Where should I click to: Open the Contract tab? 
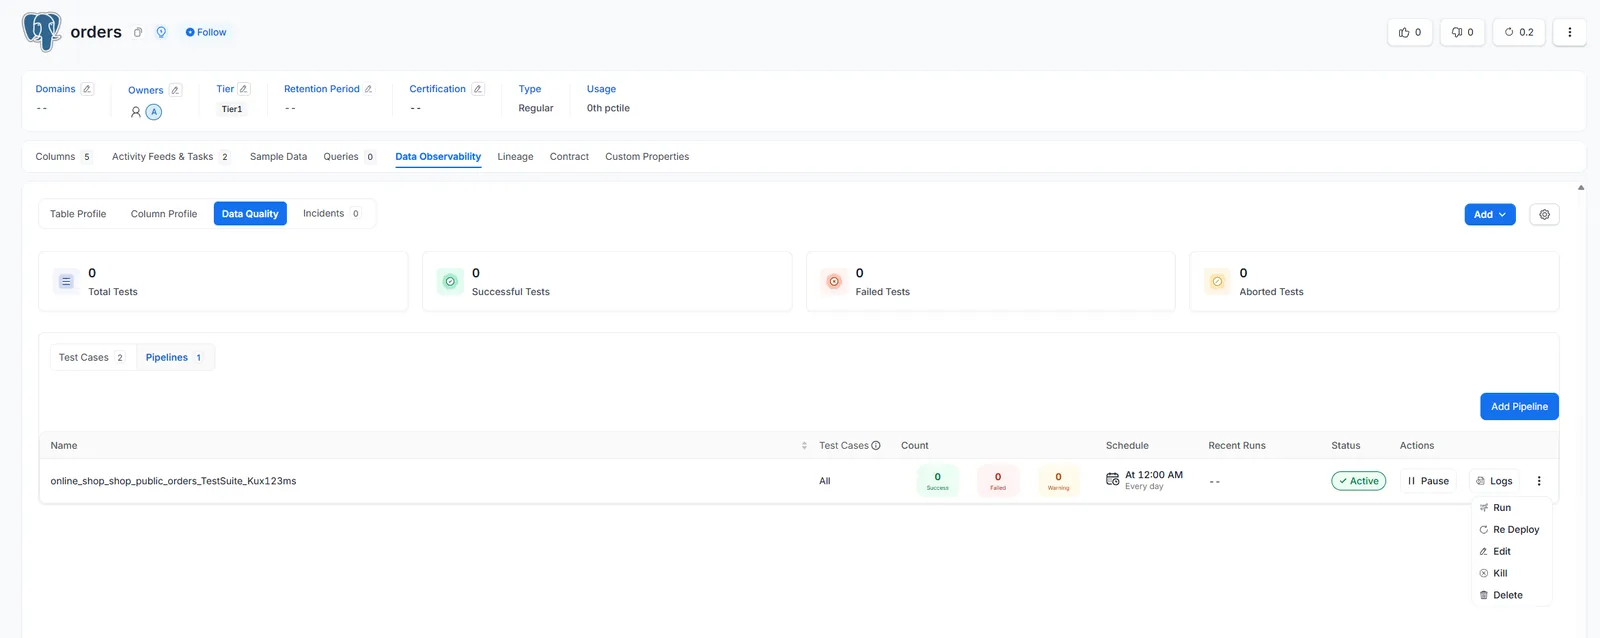click(569, 157)
